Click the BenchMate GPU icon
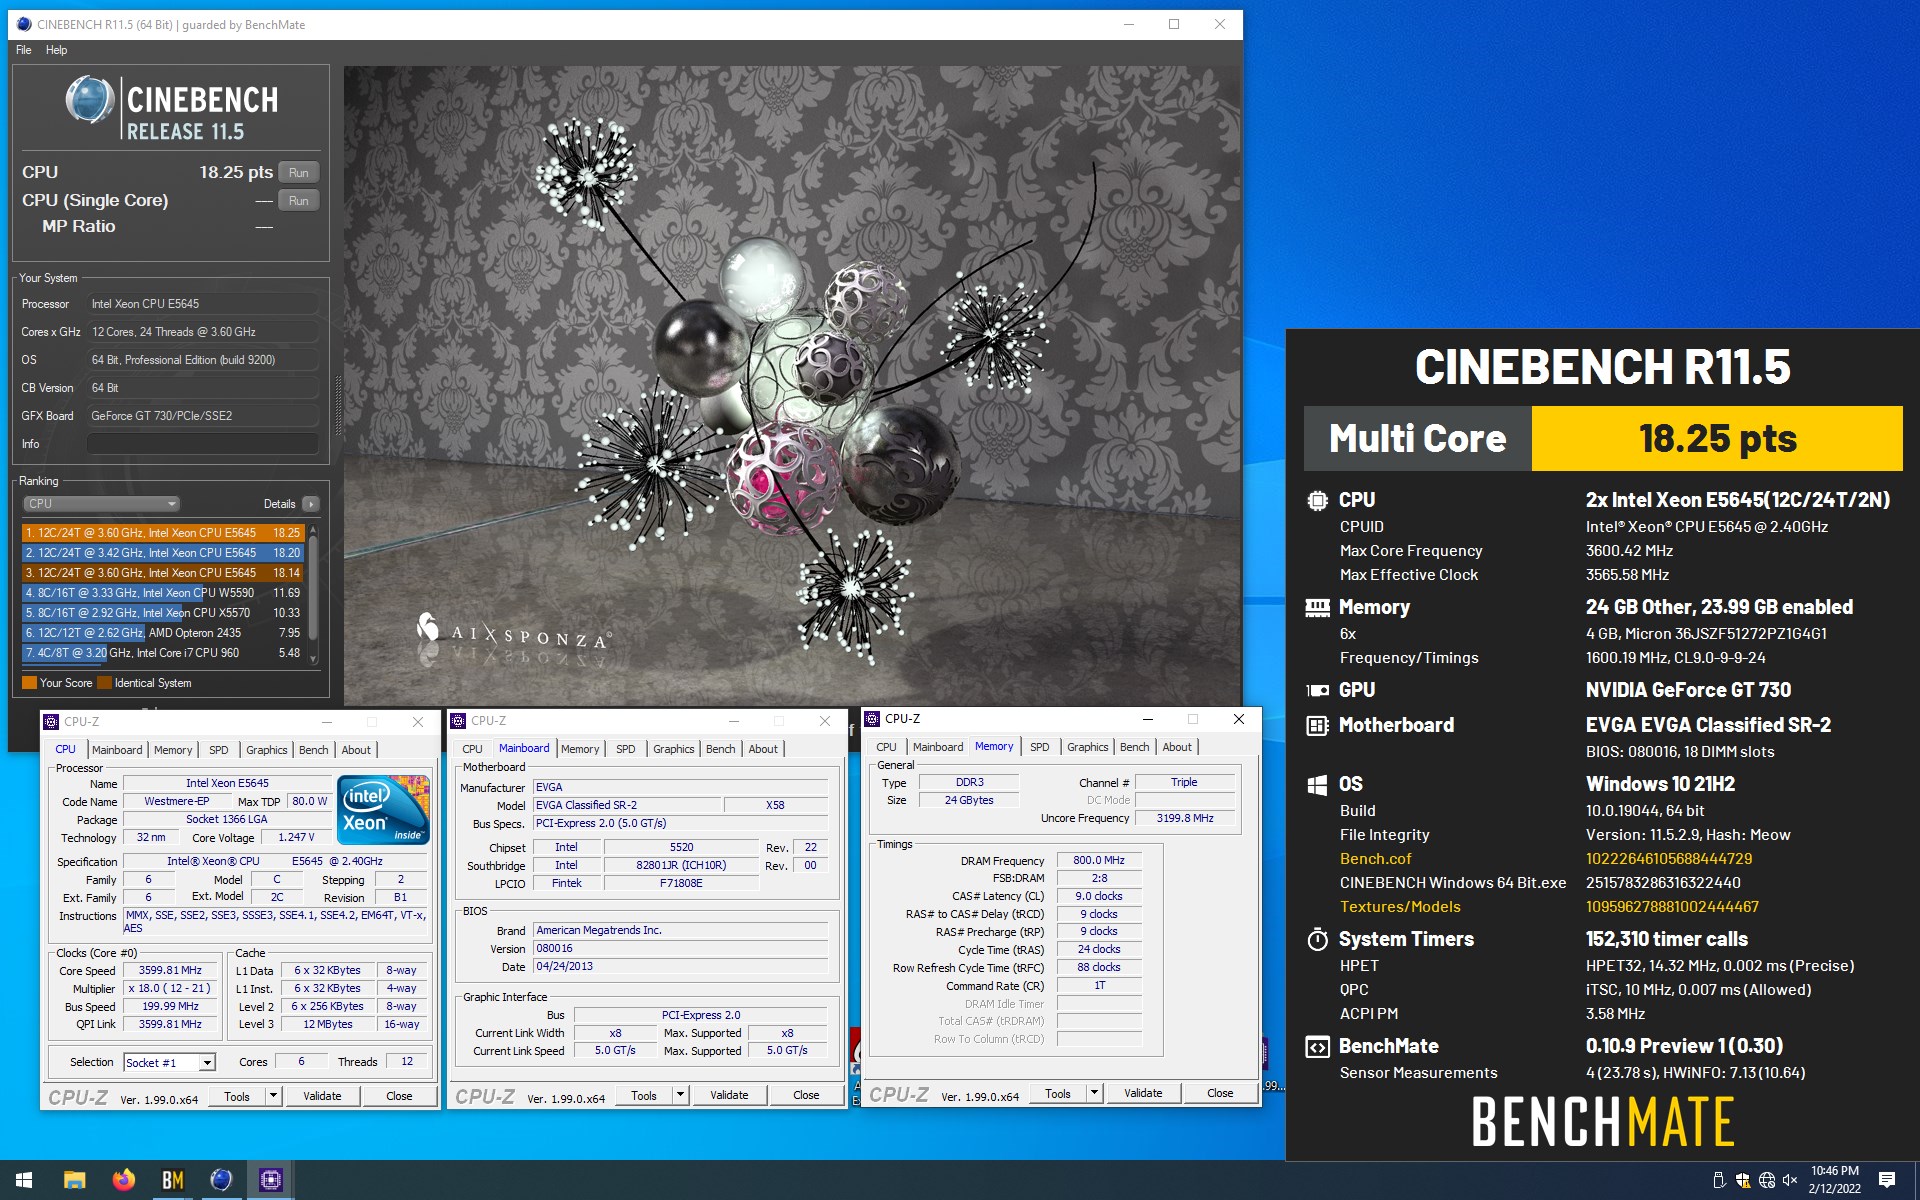 click(1317, 690)
